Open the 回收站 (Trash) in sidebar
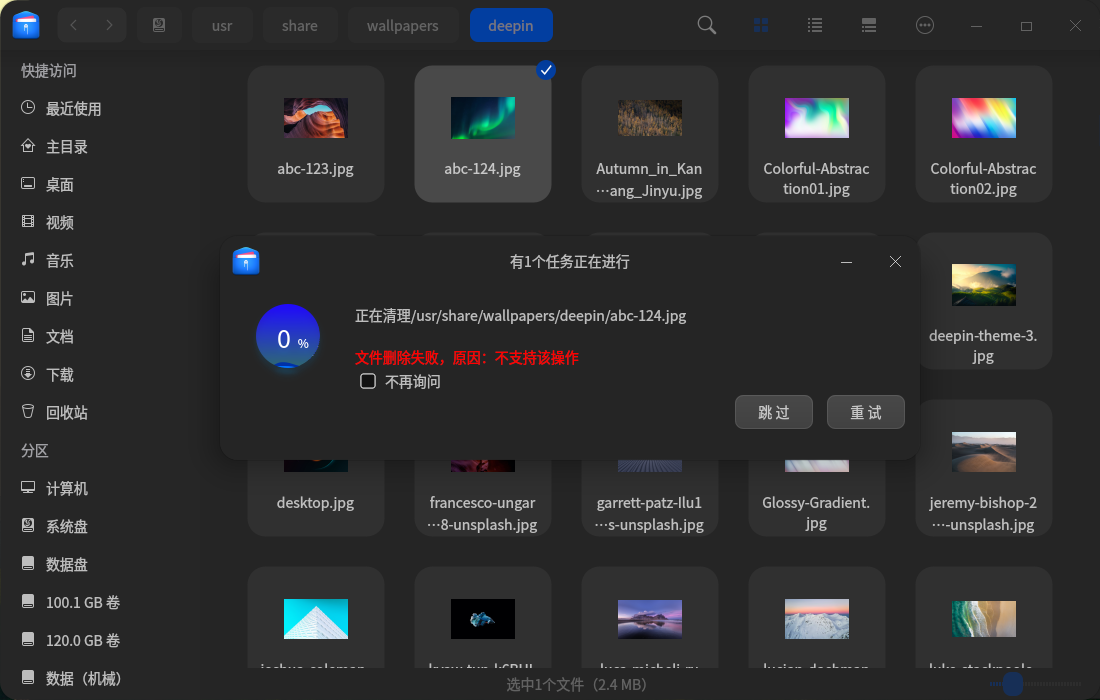This screenshot has width=1100, height=700. 60,412
